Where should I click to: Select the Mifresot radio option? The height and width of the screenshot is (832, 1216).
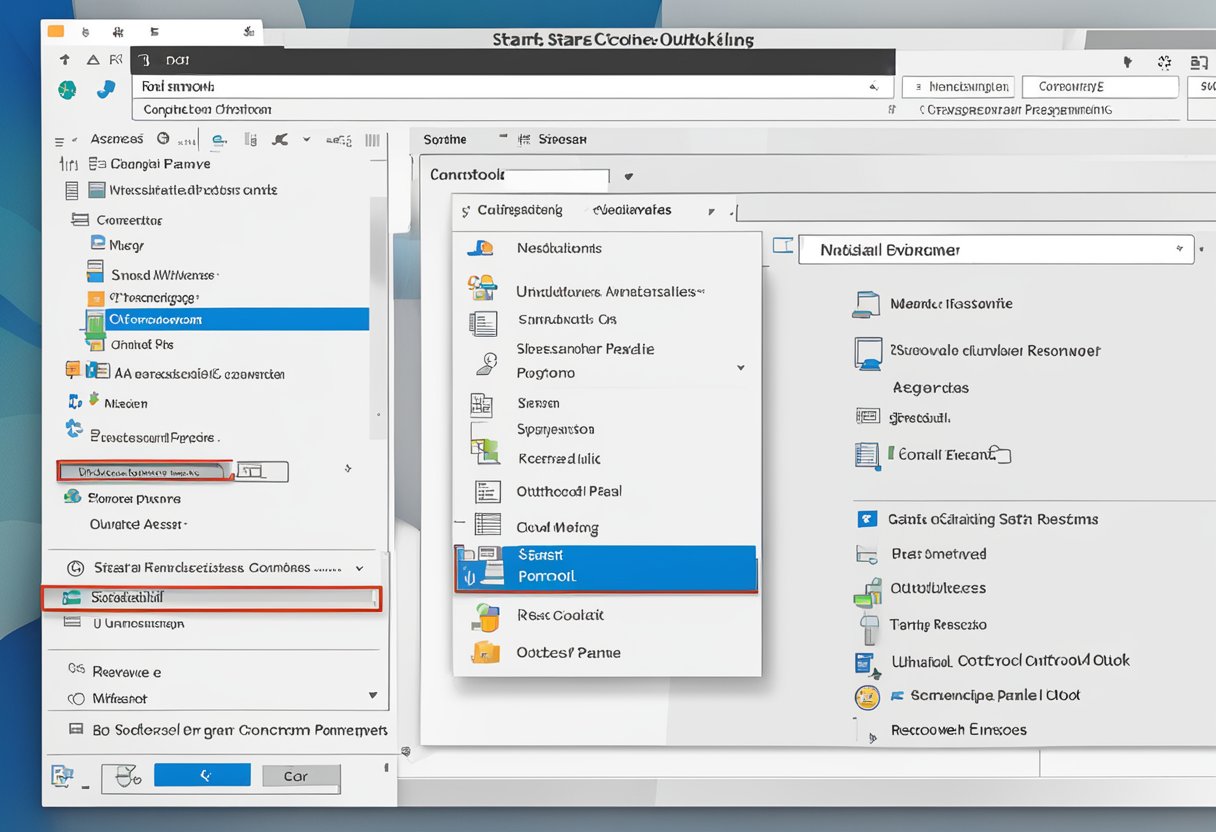(76, 699)
